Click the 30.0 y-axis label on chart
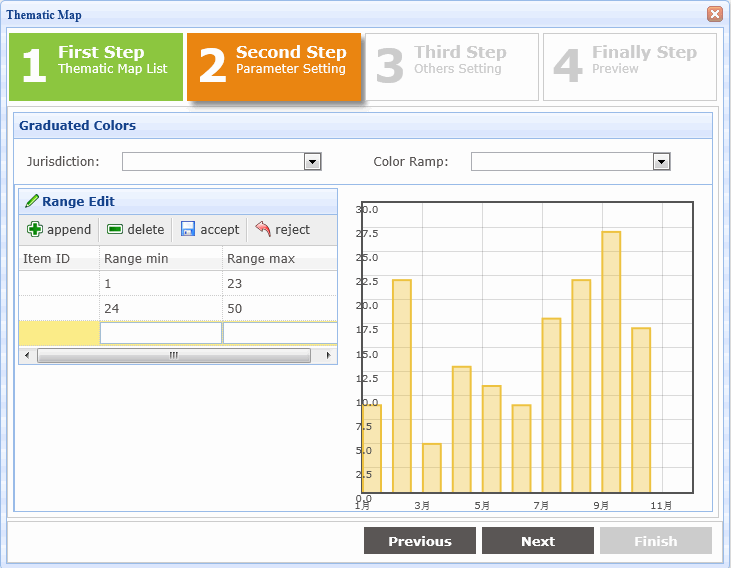Image resolution: width=731 pixels, height=568 pixels. [367, 209]
